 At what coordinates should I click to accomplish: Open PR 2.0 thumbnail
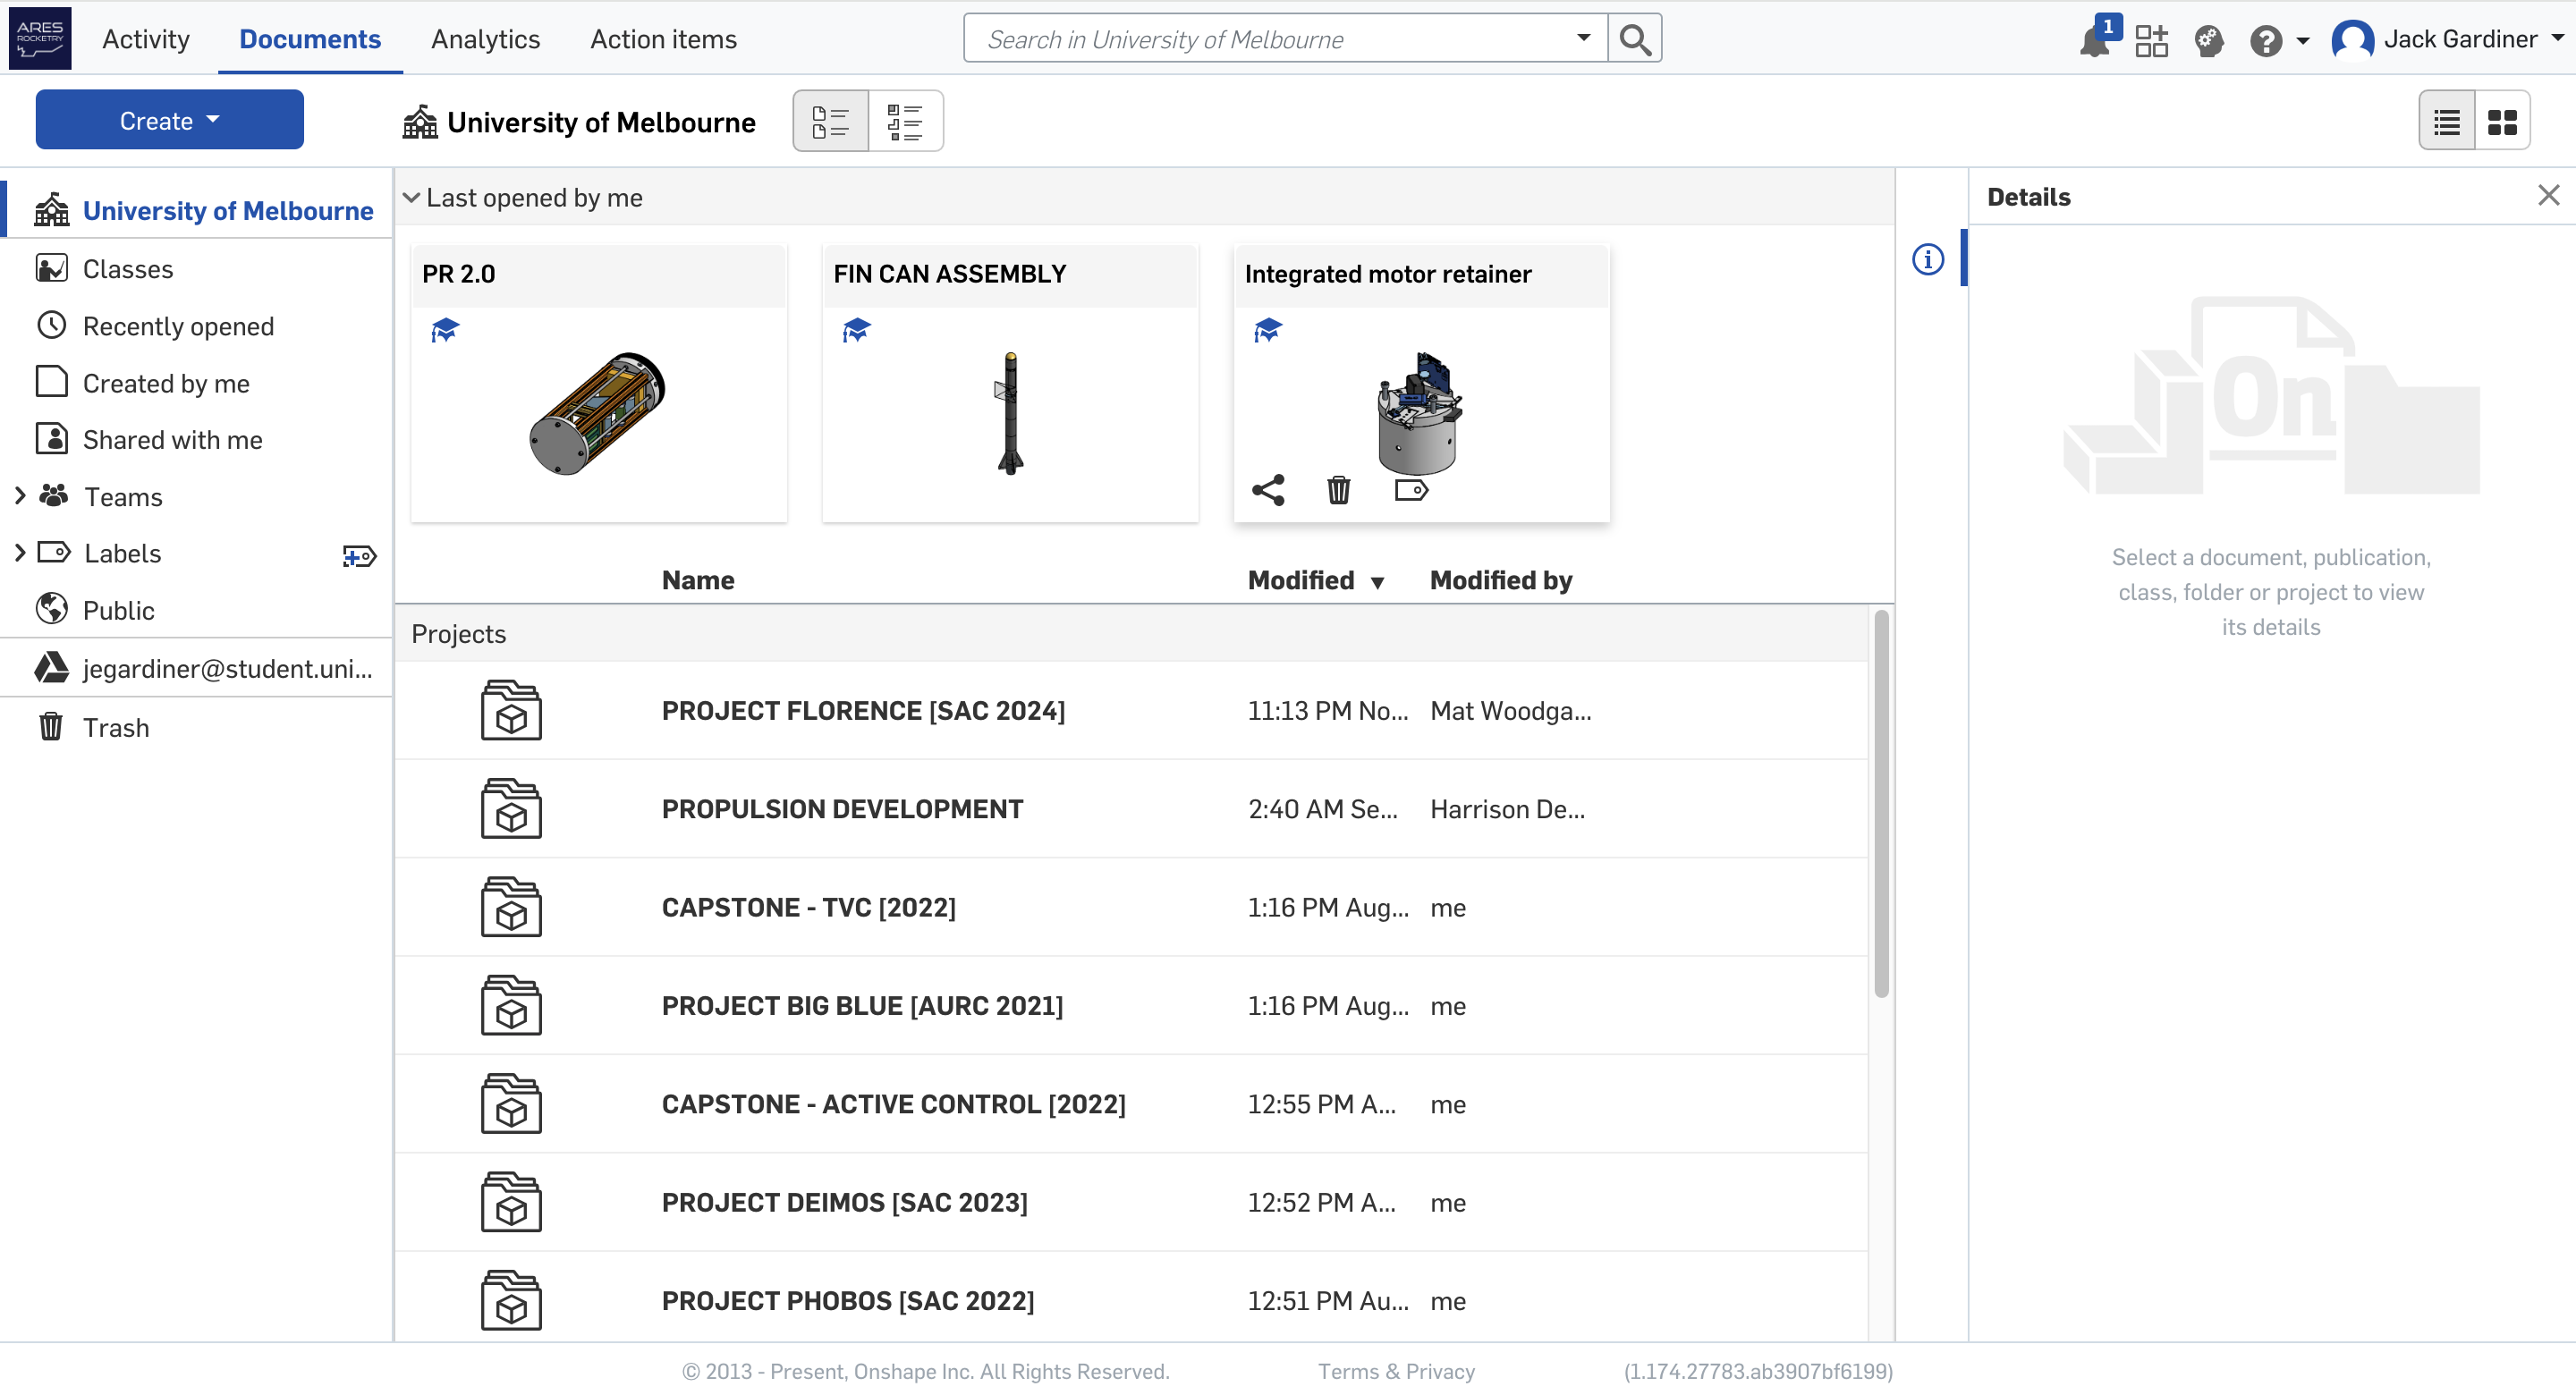click(x=597, y=412)
